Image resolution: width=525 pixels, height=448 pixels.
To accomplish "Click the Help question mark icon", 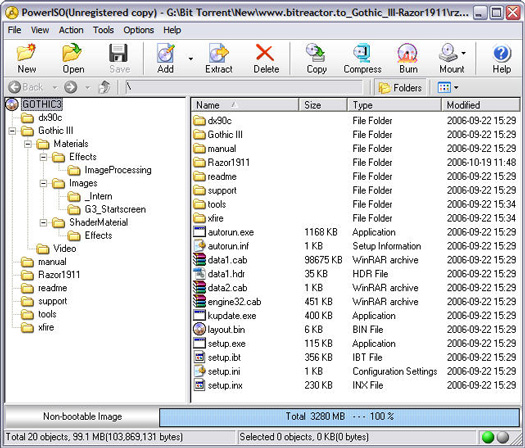I will click(x=501, y=53).
